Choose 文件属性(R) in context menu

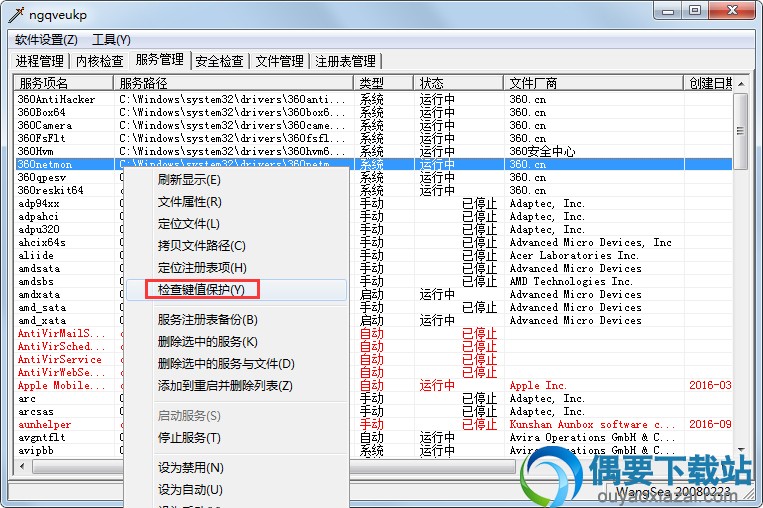(x=236, y=202)
